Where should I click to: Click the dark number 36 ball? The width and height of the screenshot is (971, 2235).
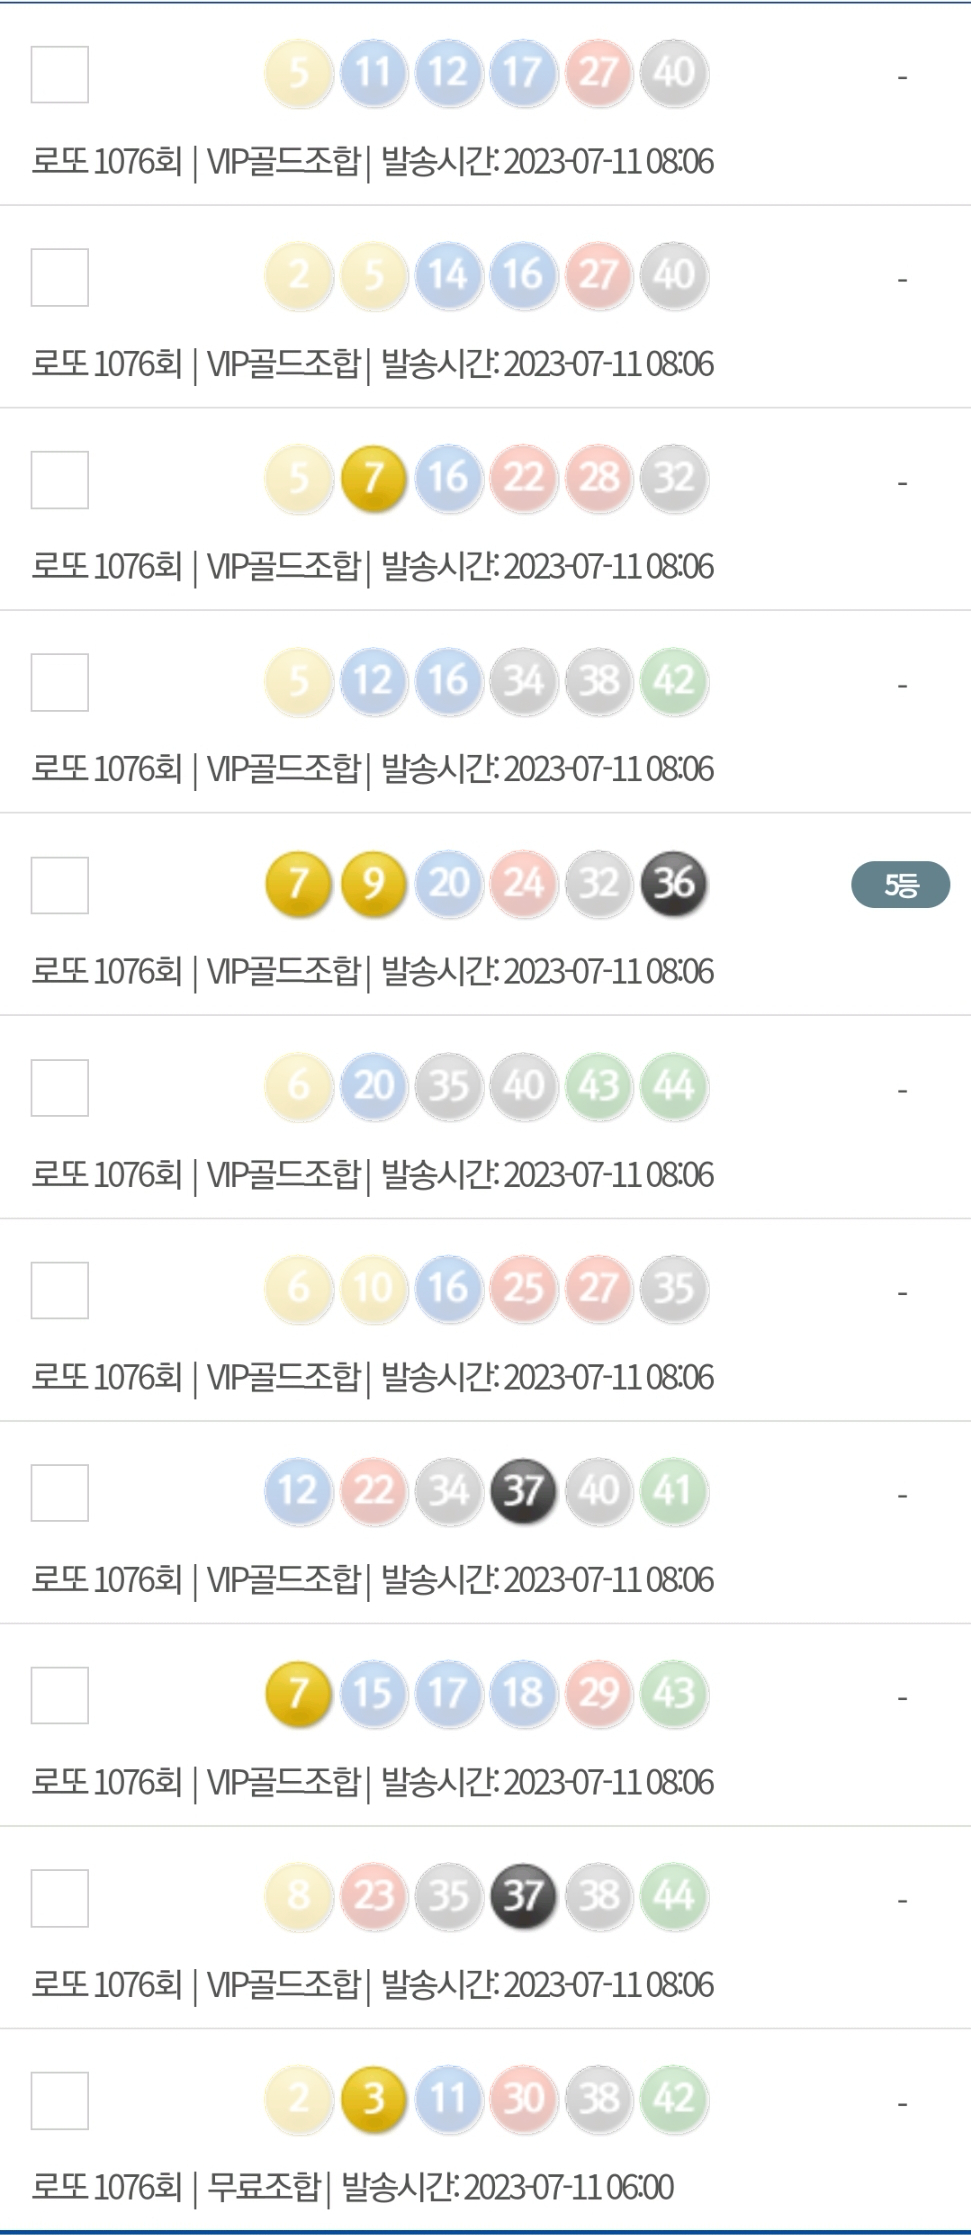click(674, 884)
